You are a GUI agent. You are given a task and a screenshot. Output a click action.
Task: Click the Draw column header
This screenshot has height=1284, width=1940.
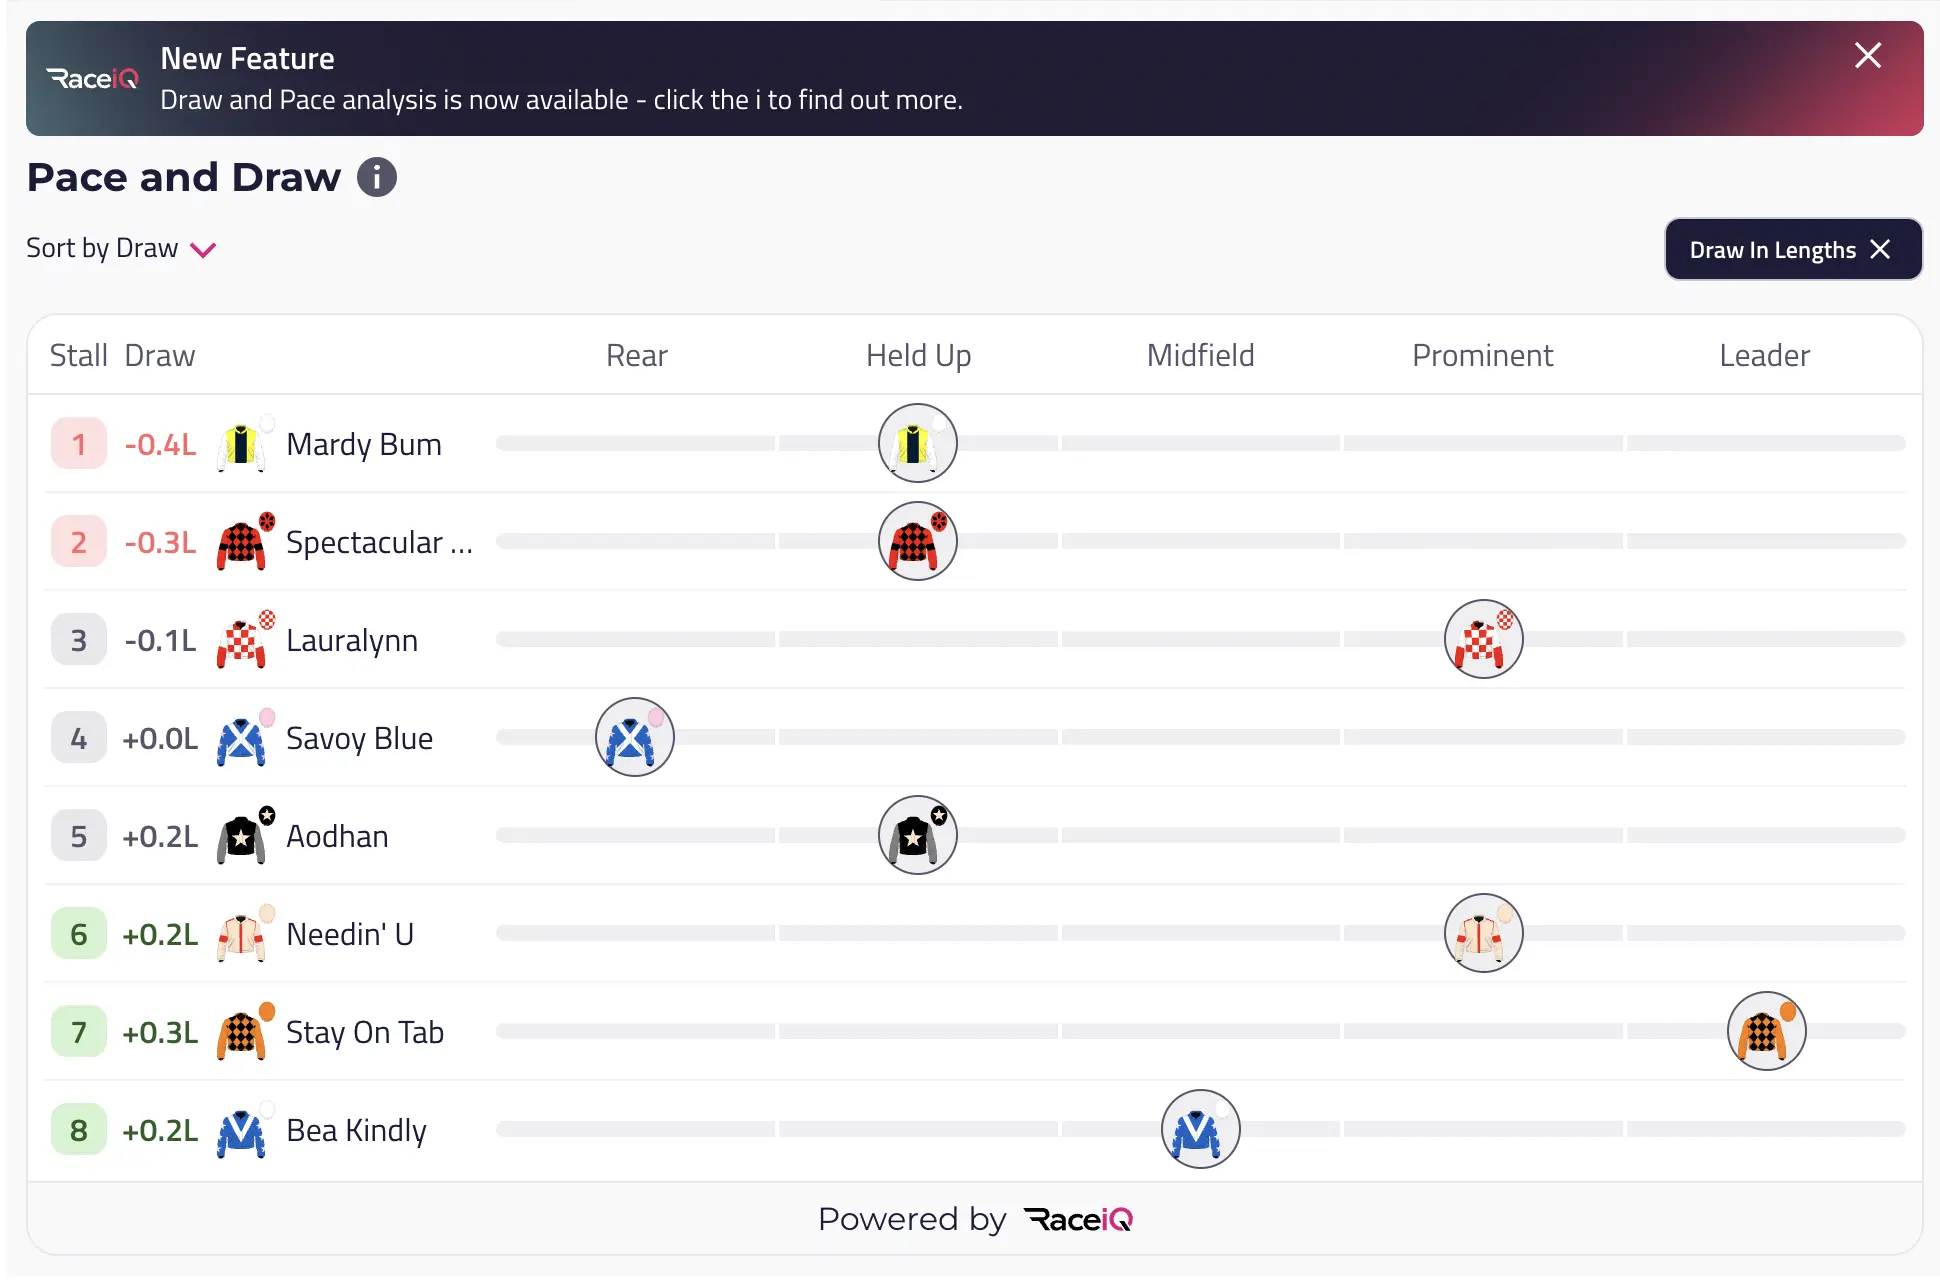[x=160, y=356]
